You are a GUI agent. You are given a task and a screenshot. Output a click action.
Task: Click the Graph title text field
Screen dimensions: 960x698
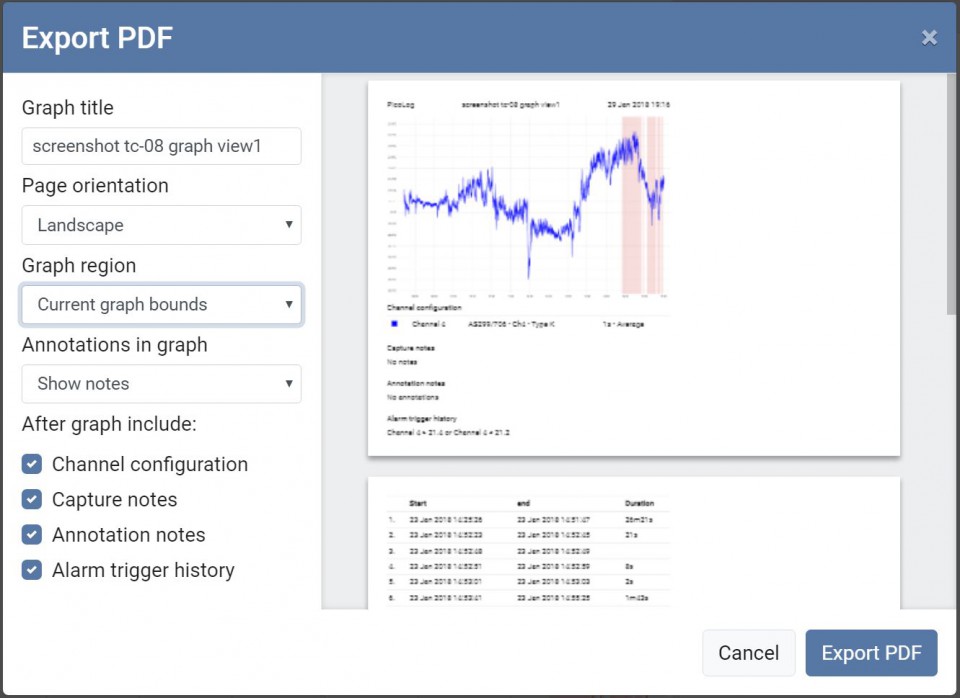click(161, 146)
